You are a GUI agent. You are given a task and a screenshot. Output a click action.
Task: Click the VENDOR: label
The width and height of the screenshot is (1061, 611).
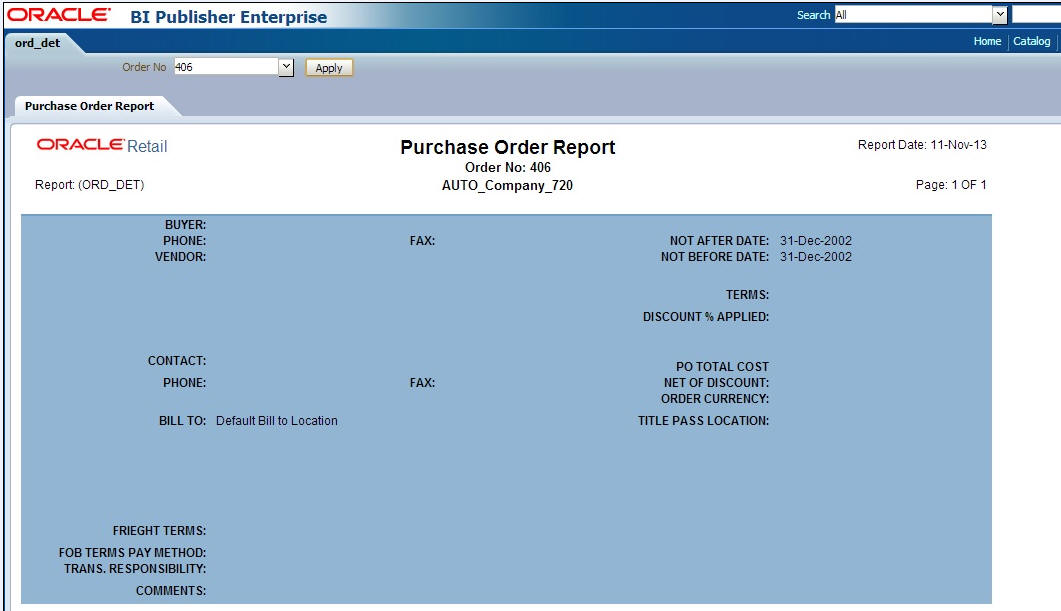pyautogui.click(x=181, y=257)
